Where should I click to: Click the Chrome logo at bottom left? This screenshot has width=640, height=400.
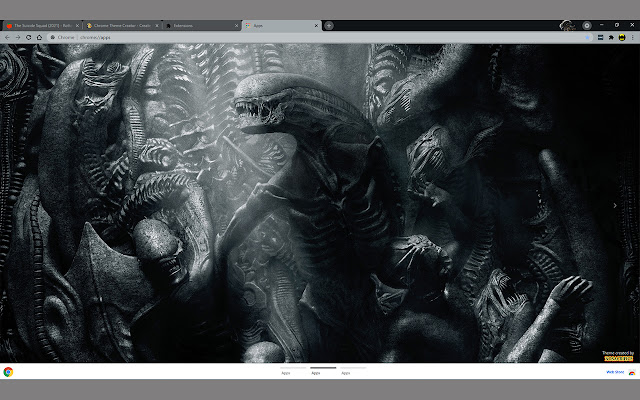click(x=8, y=372)
